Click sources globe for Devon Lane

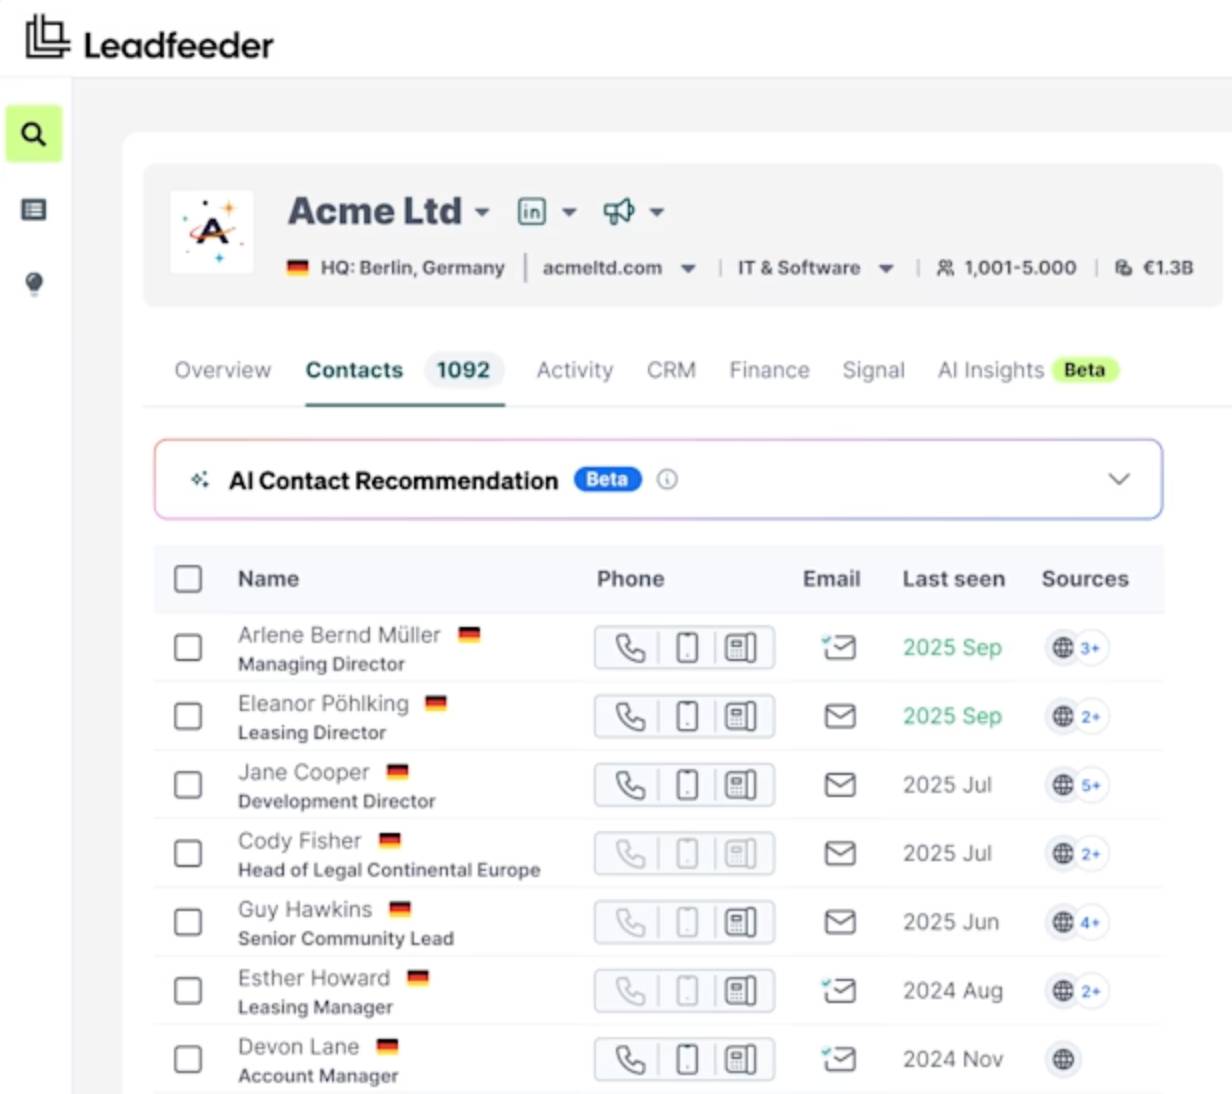click(x=1063, y=1059)
